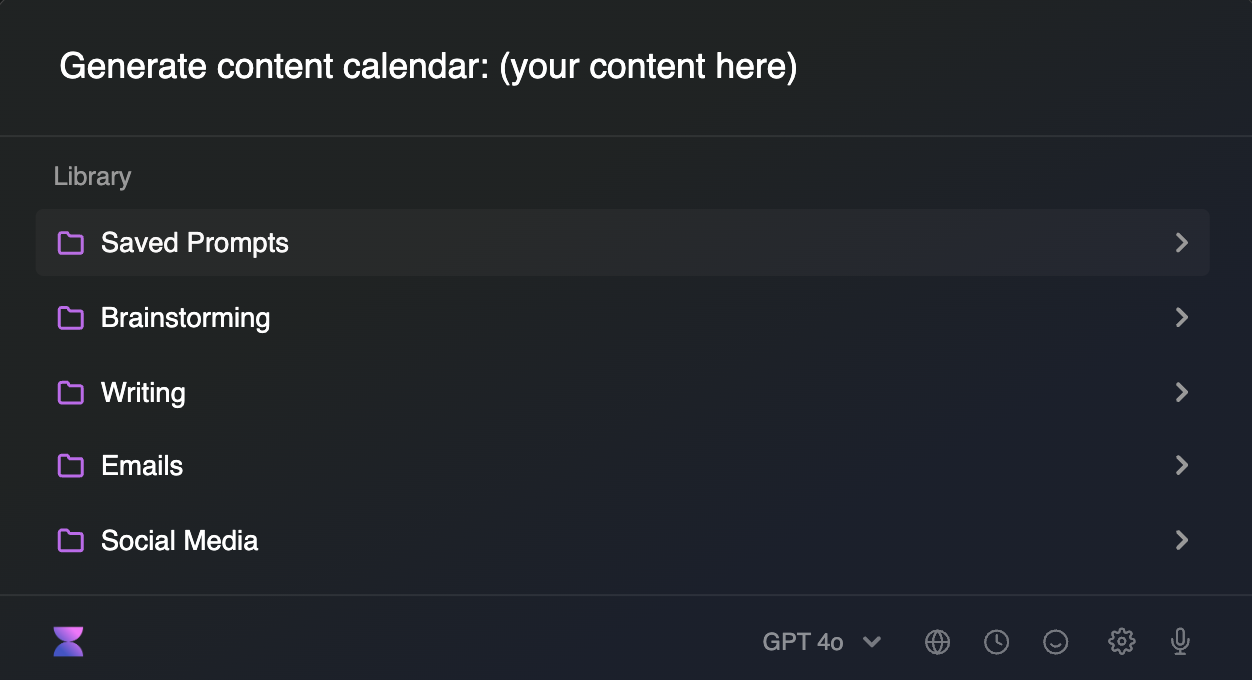Select the Social Media library entry
The width and height of the screenshot is (1252, 680).
623,540
